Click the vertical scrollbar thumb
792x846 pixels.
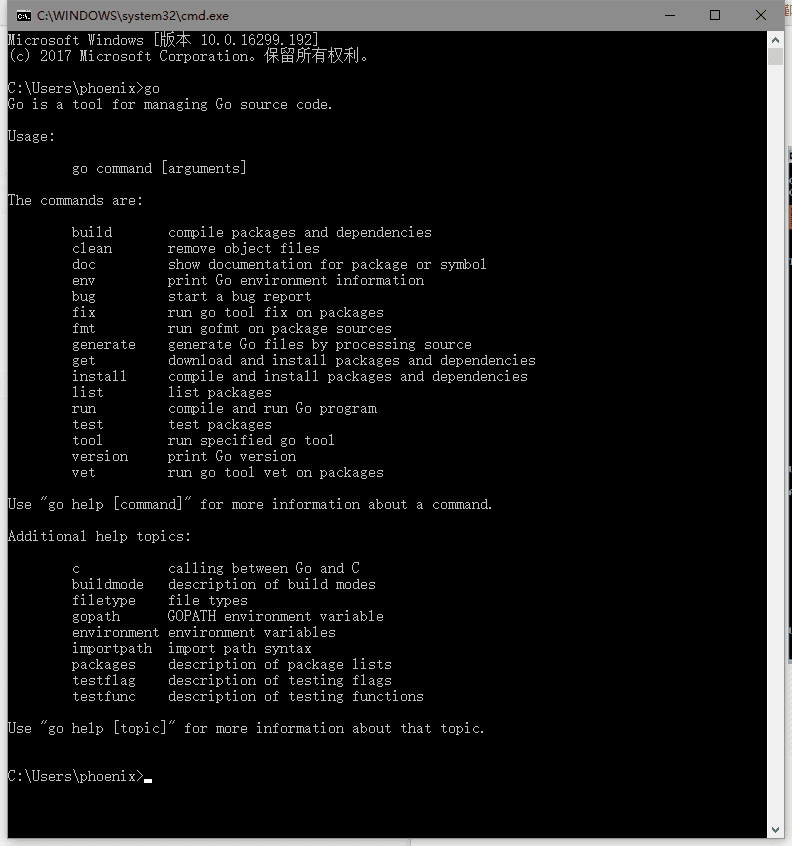pos(775,57)
